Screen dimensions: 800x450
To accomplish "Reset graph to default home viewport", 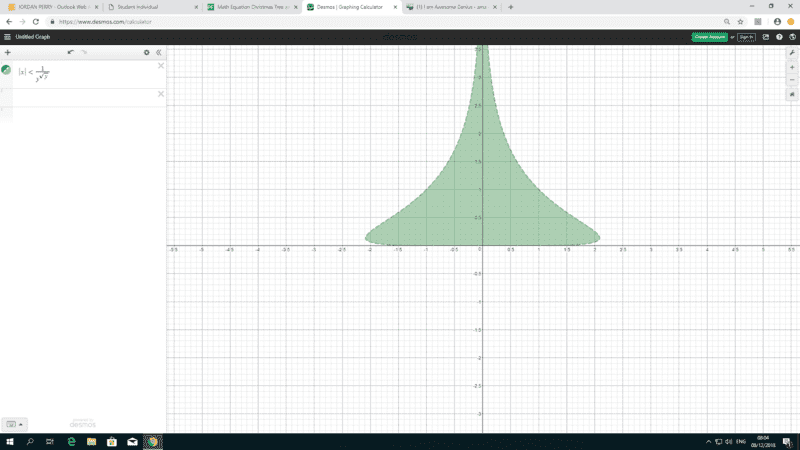I will tap(791, 95).
